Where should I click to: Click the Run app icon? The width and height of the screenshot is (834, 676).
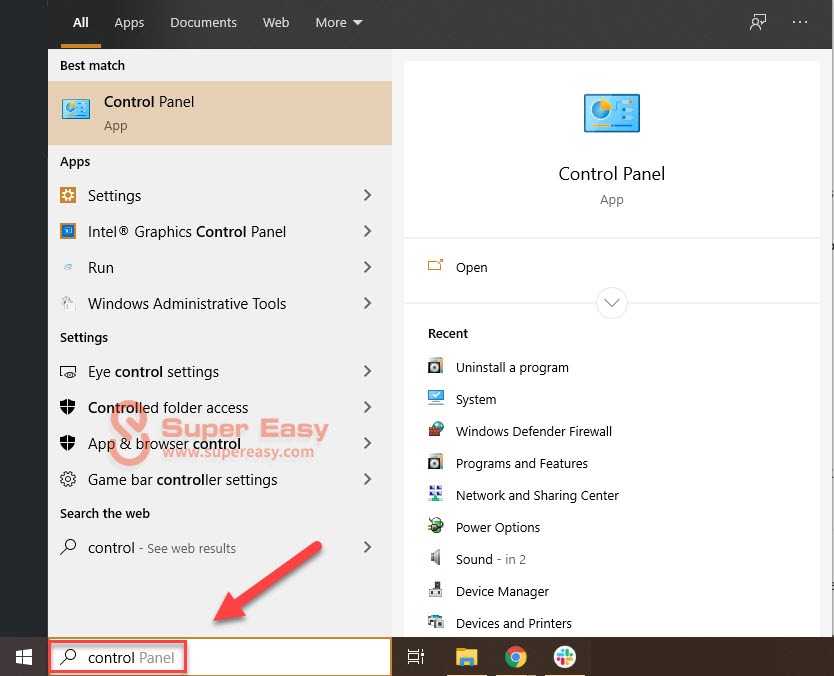pyautogui.click(x=68, y=267)
